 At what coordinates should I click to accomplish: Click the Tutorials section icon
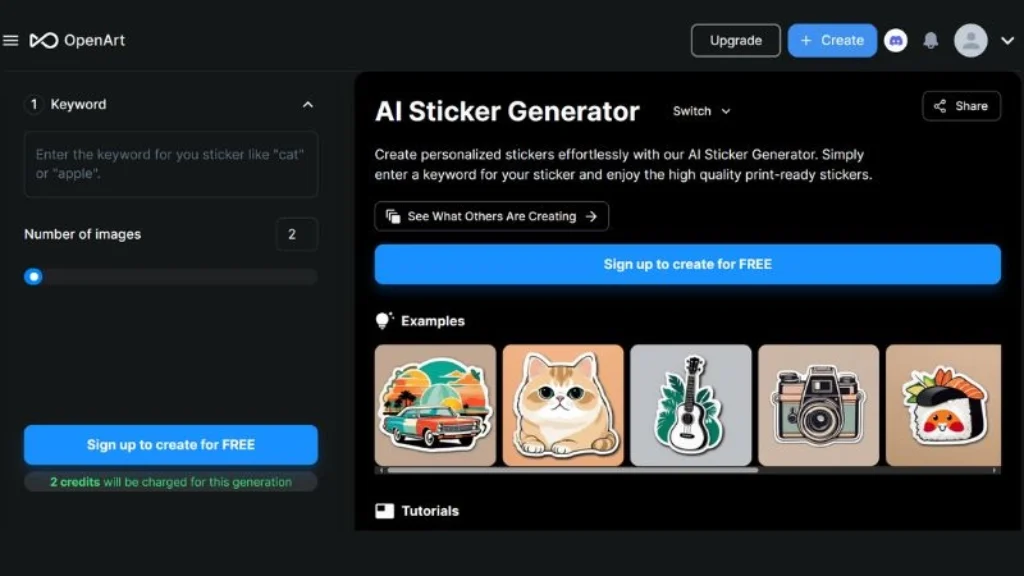[x=385, y=511]
